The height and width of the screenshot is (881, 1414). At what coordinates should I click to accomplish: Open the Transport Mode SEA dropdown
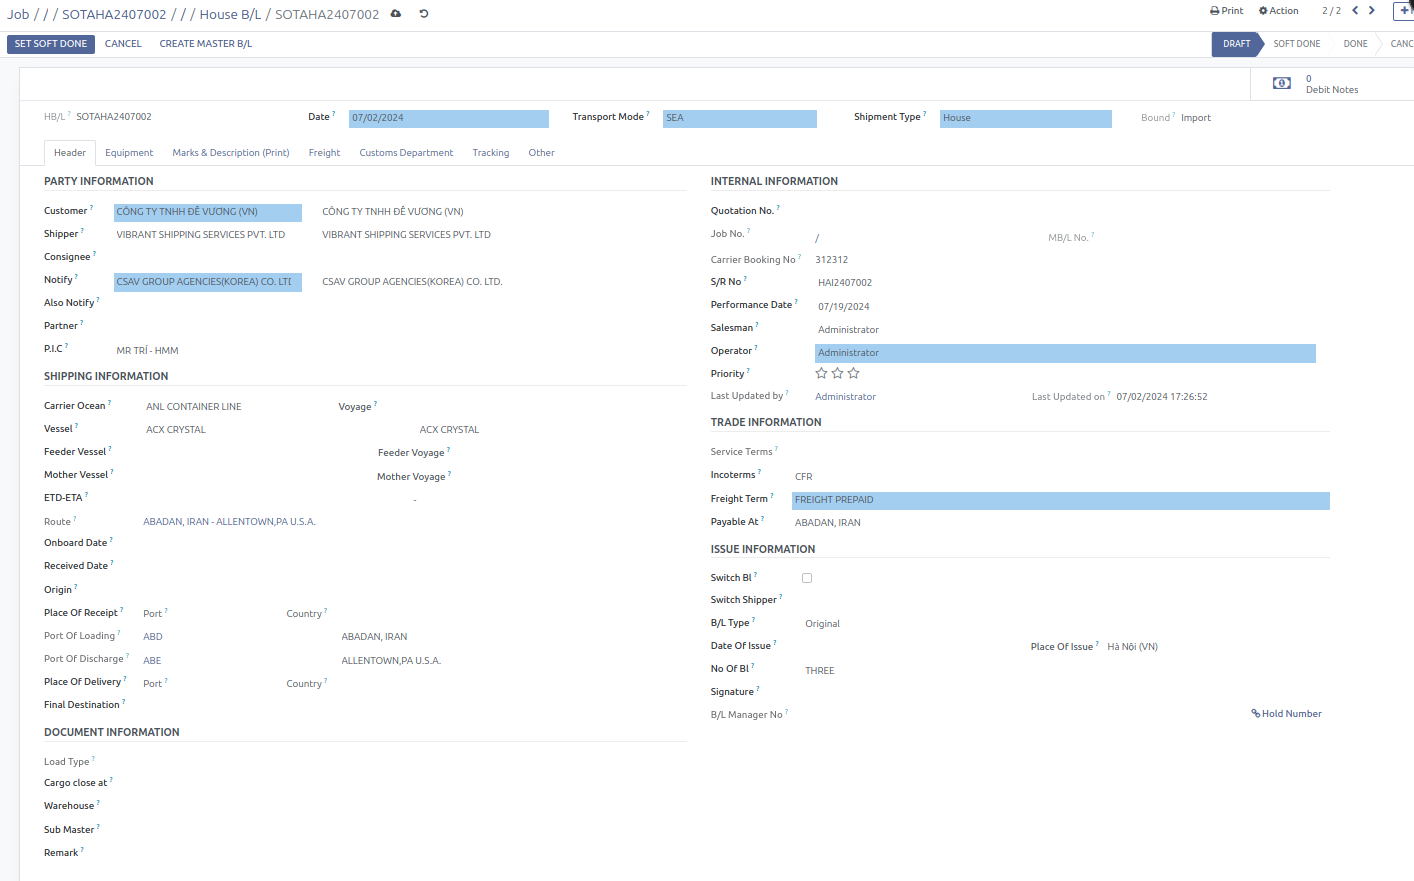pos(739,118)
